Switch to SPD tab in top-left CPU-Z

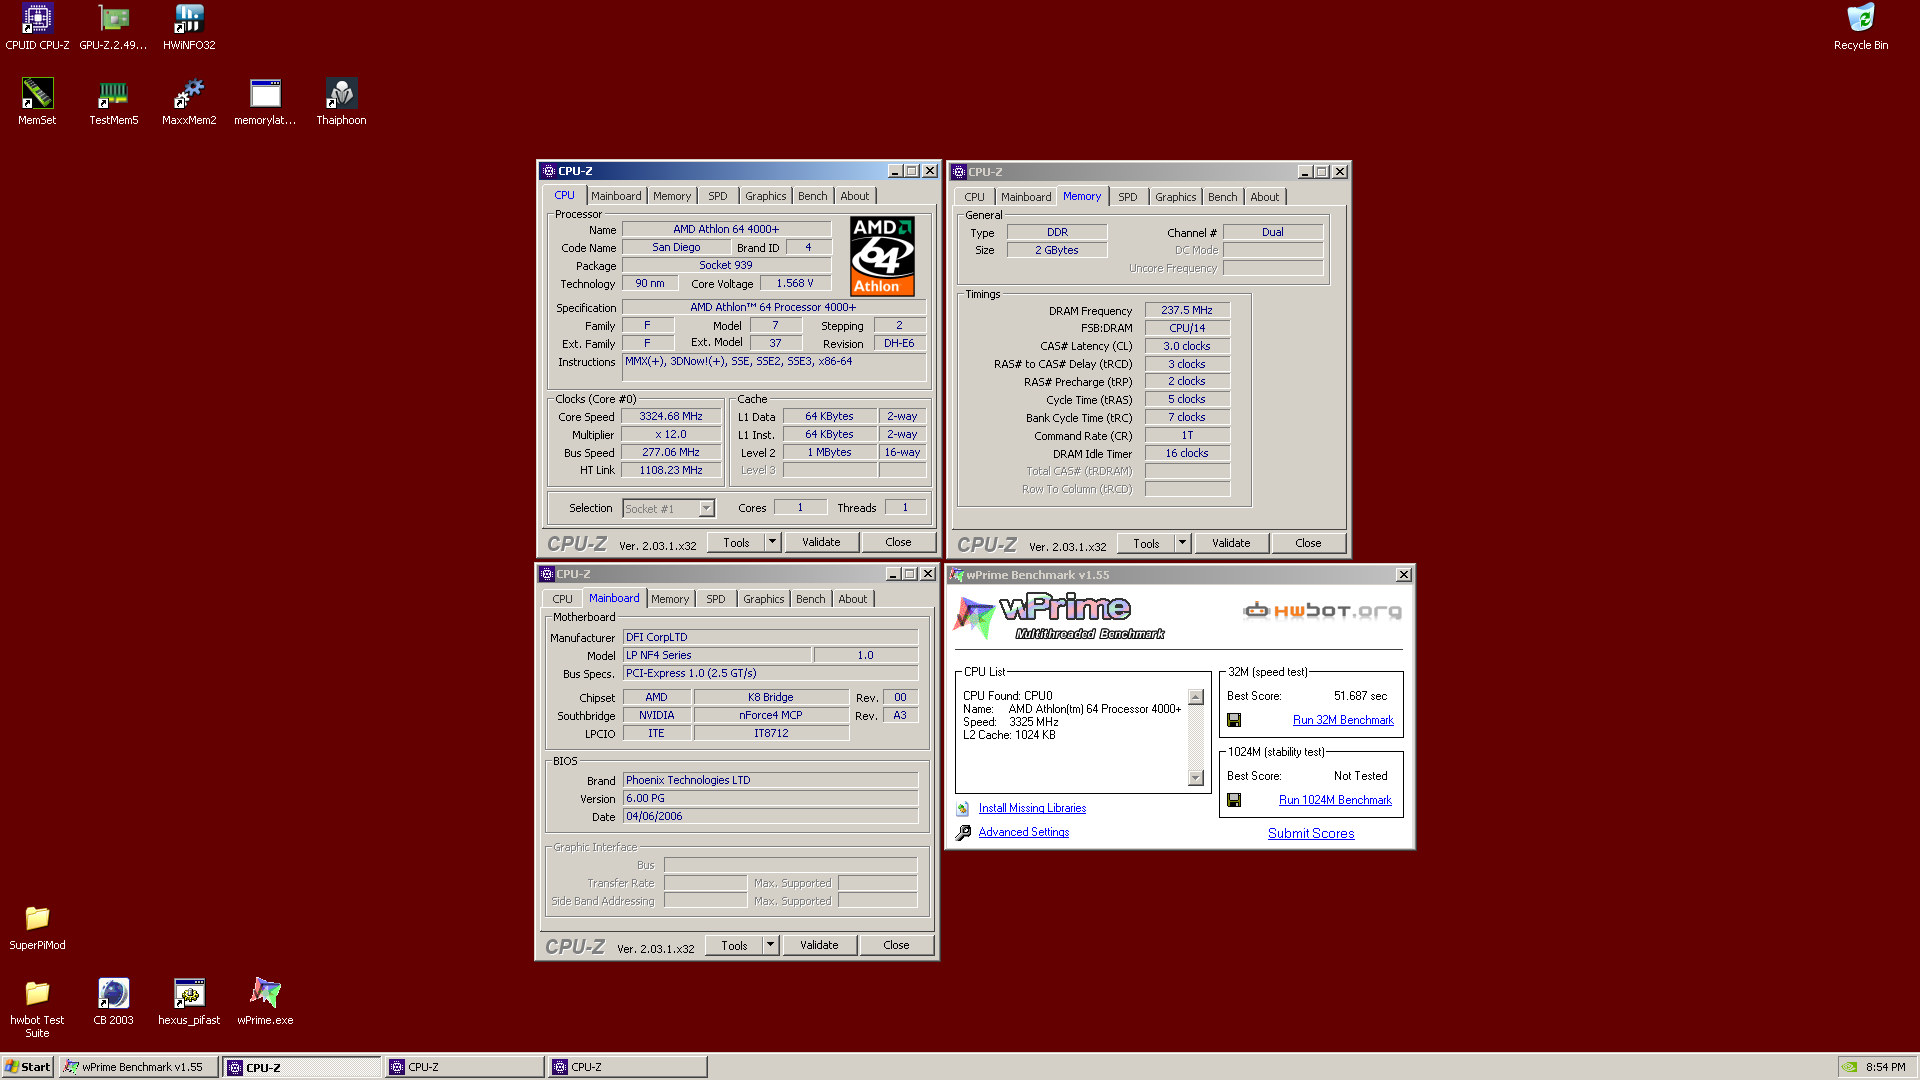[x=717, y=196]
